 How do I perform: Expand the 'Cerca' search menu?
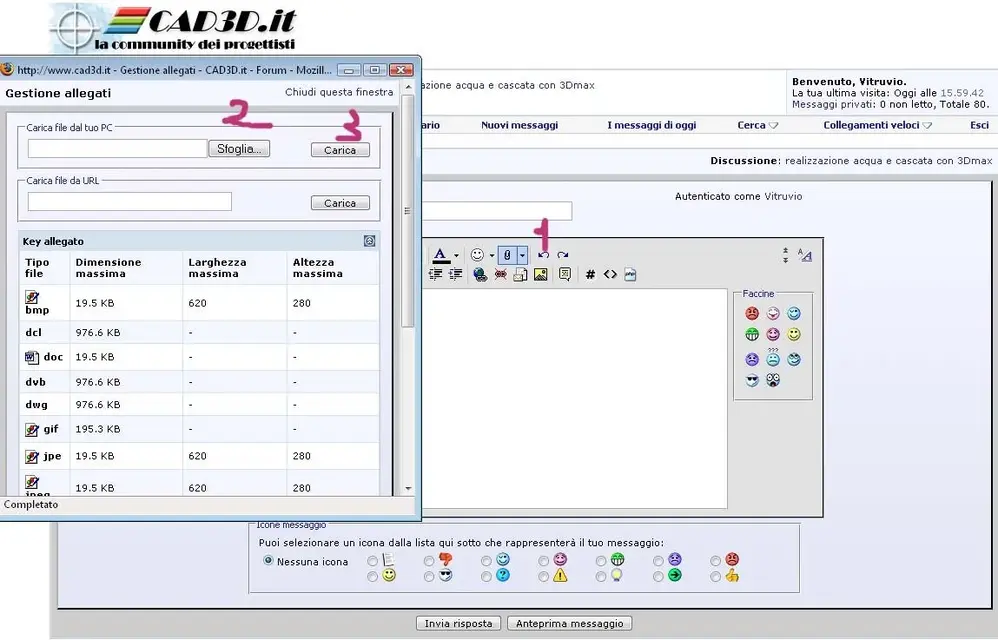point(757,126)
